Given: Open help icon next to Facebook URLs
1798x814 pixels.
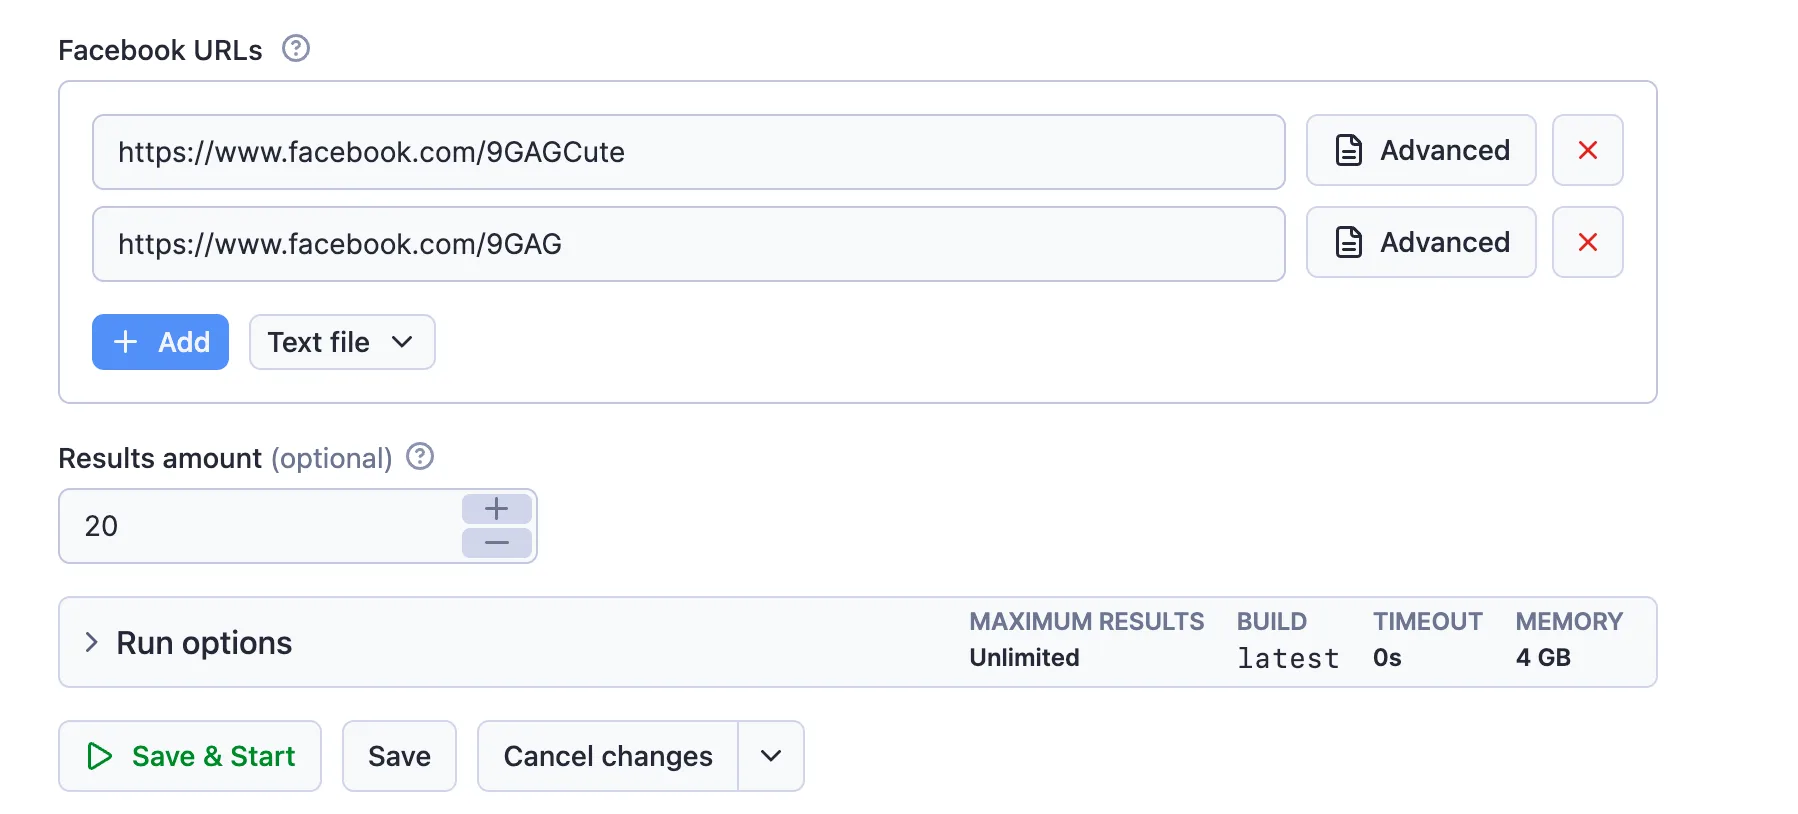Looking at the screenshot, I should [x=296, y=48].
